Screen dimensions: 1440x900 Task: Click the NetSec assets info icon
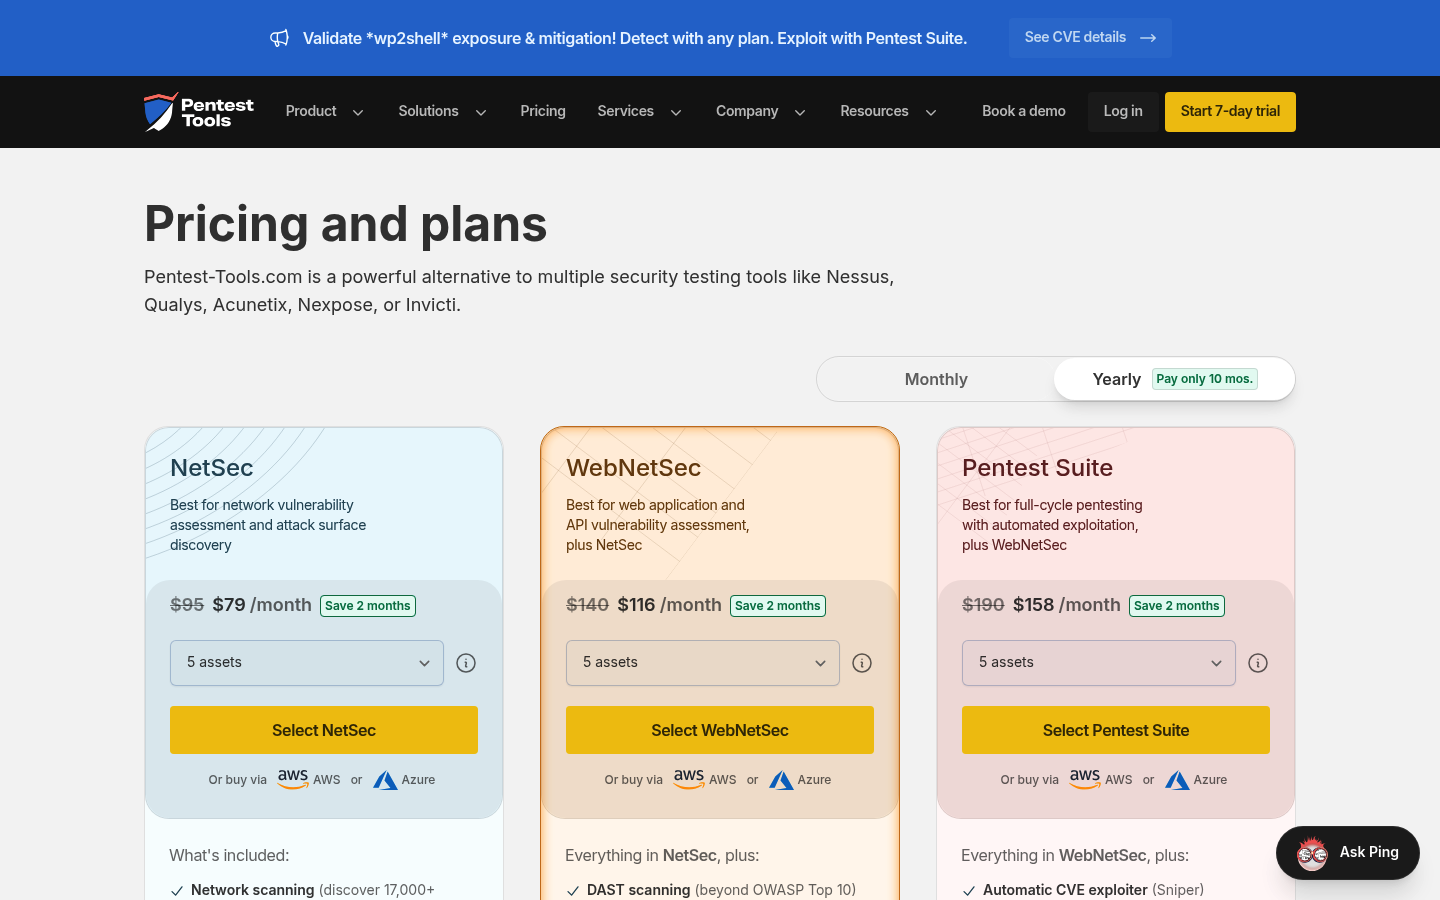pyautogui.click(x=466, y=663)
